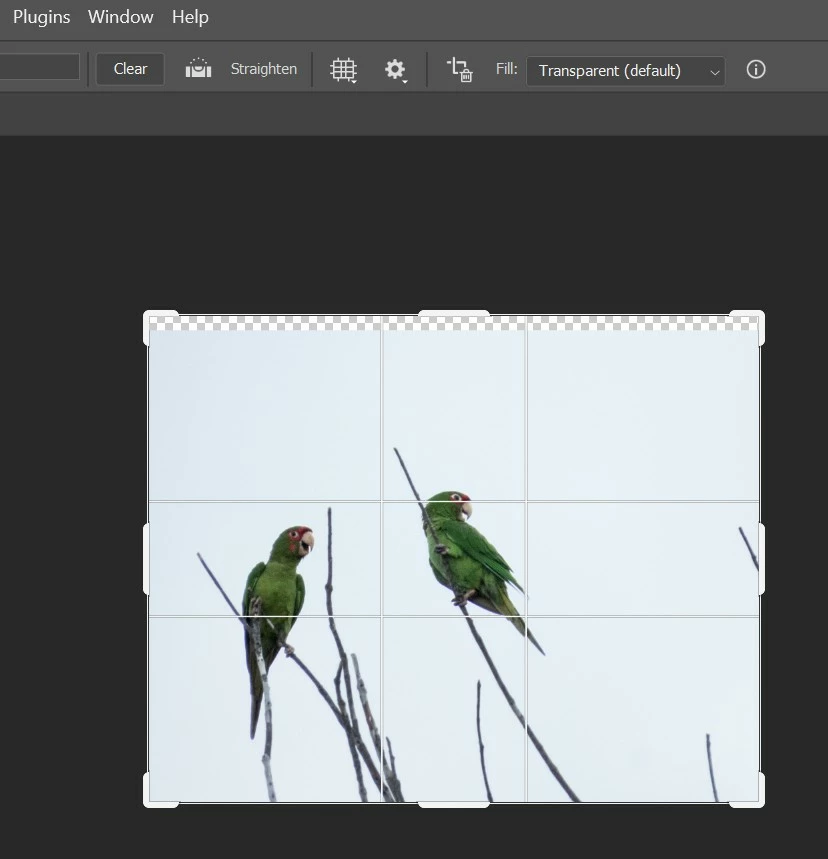
Task: Open additional crop settings gear
Action: pos(395,70)
